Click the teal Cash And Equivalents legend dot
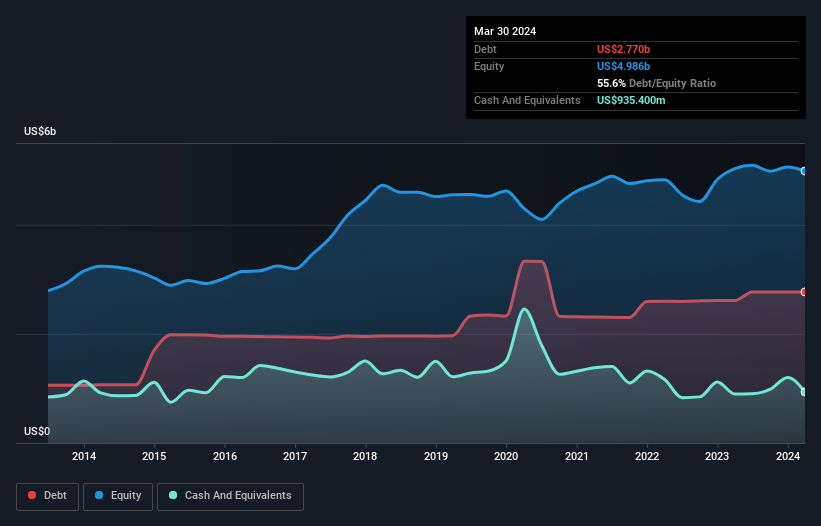Screen dimensions: 821x526 tap(173, 495)
